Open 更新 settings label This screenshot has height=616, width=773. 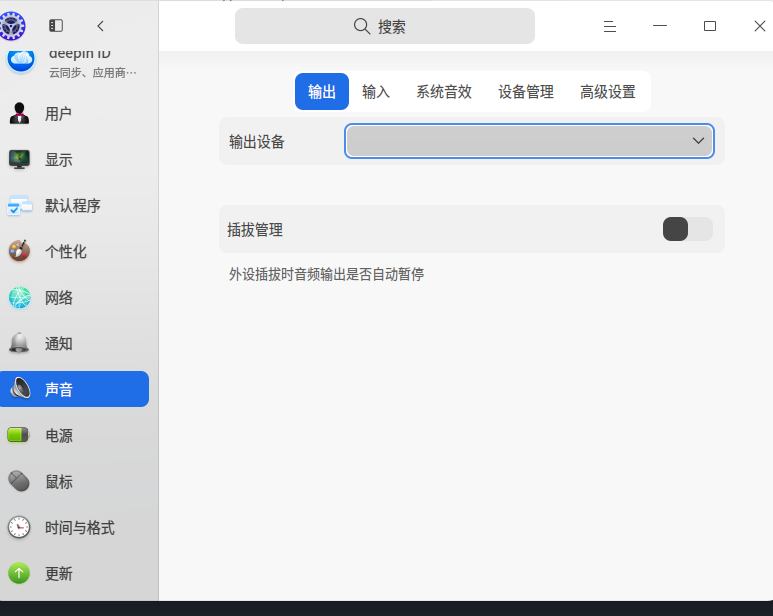coord(58,574)
